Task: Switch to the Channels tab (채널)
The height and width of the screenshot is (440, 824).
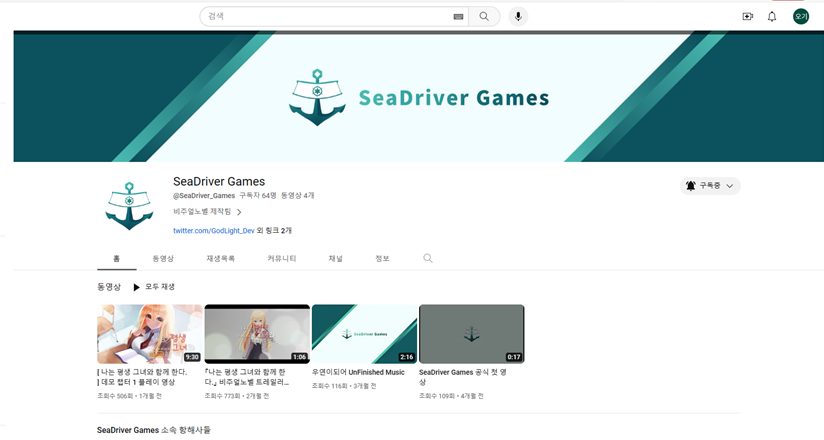Action: (335, 259)
